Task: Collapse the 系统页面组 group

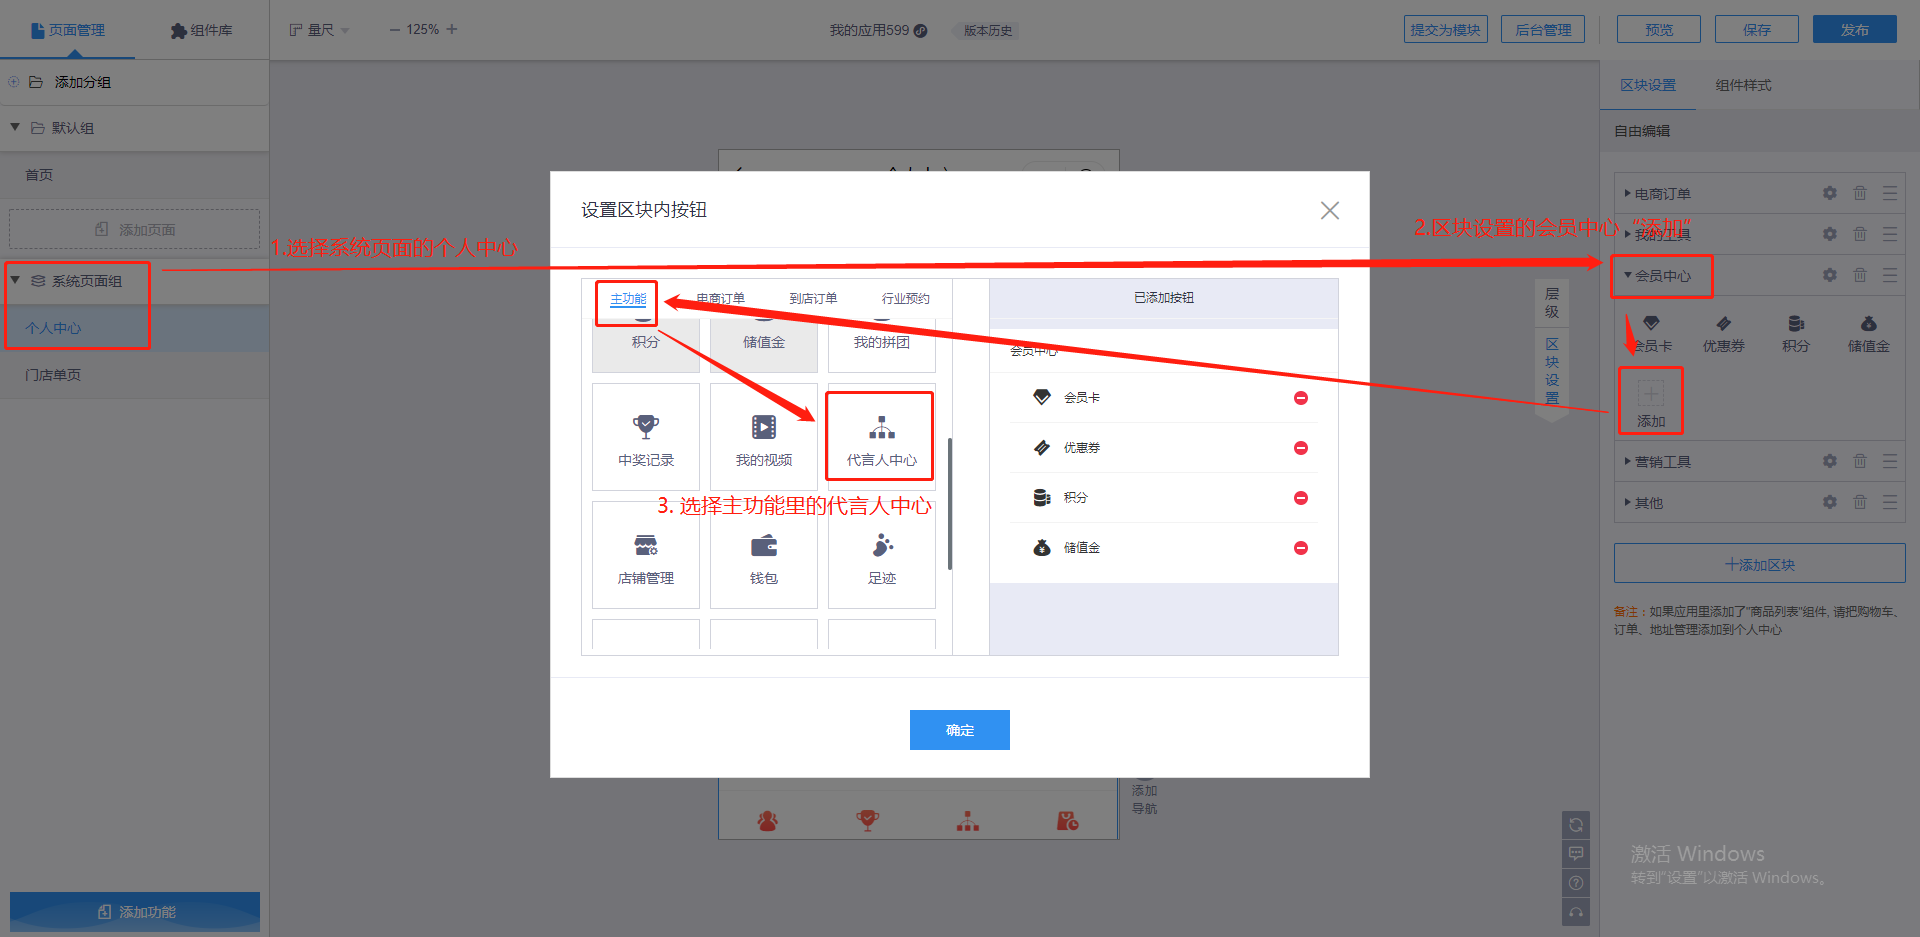Action: (x=16, y=281)
